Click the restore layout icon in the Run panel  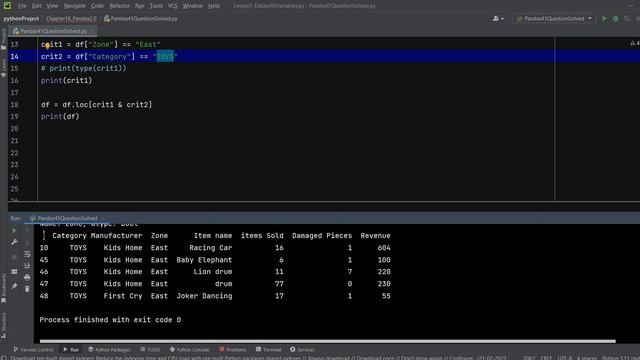[x=14, y=272]
